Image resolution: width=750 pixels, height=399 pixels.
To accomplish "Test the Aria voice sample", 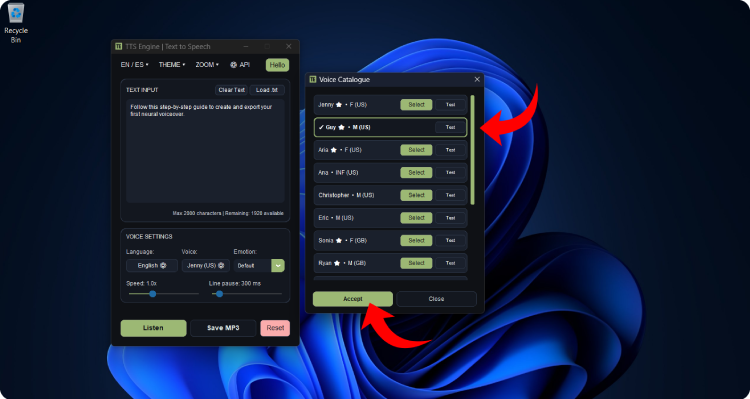I will coord(450,150).
